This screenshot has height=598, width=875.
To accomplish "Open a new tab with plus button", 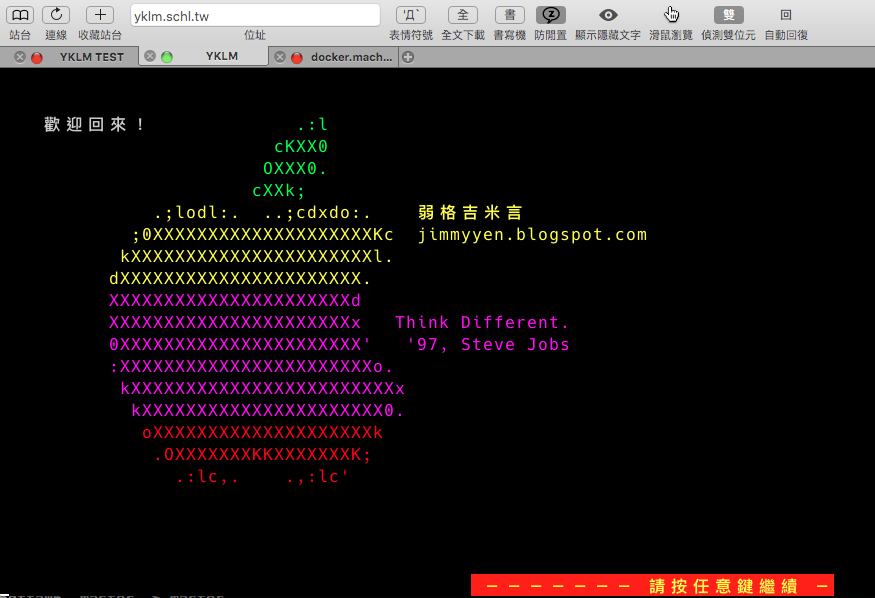I will click(x=407, y=57).
